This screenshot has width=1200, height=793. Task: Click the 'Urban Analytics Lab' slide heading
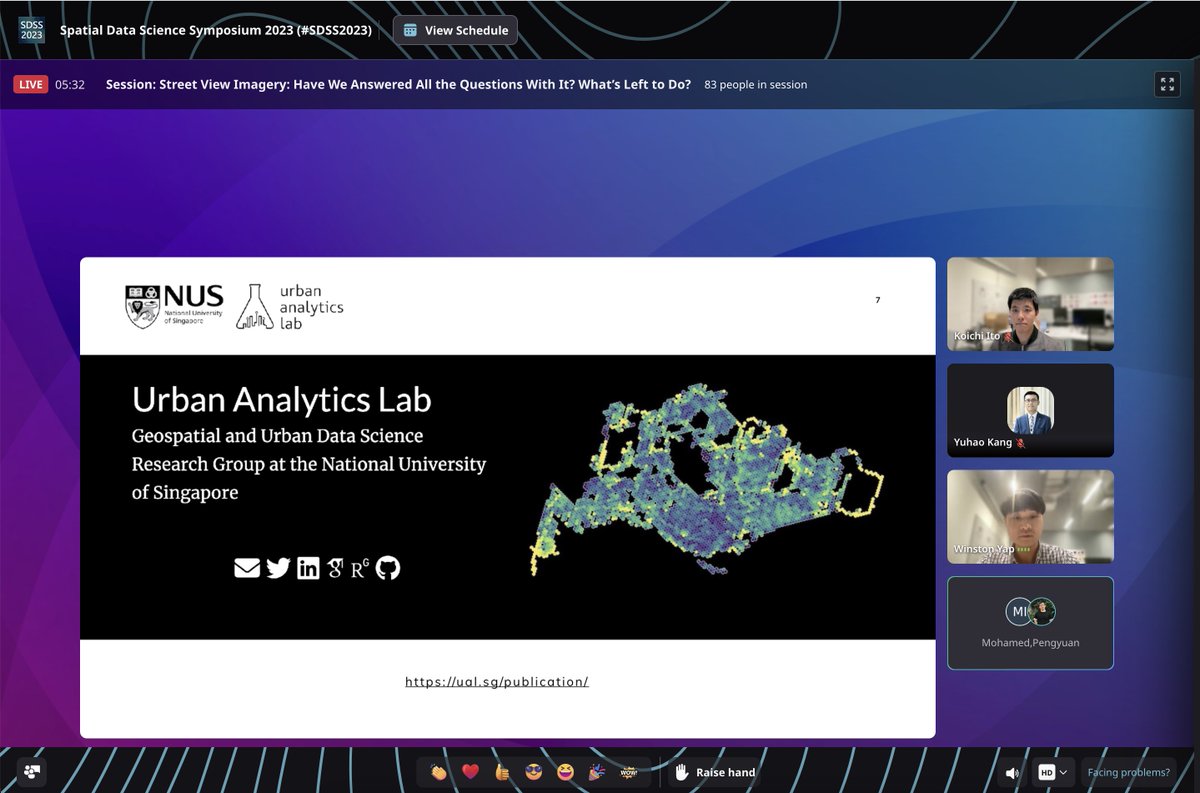pyautogui.click(x=282, y=400)
